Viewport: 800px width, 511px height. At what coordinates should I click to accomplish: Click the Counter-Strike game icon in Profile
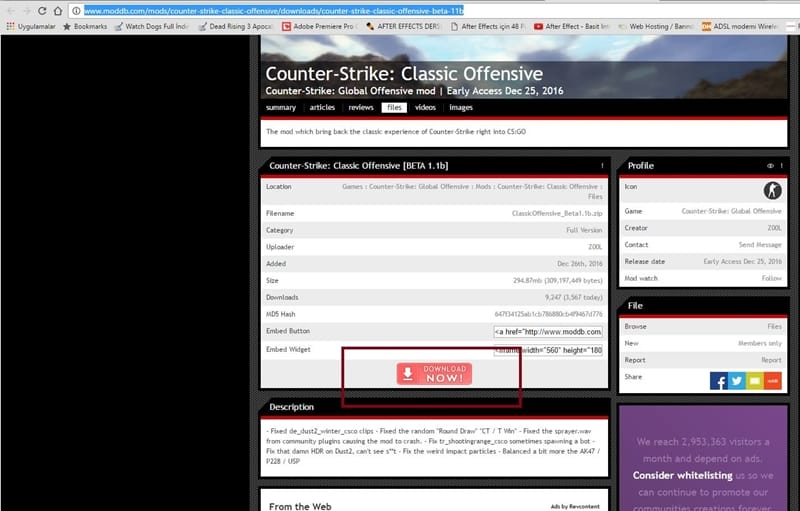(x=772, y=190)
